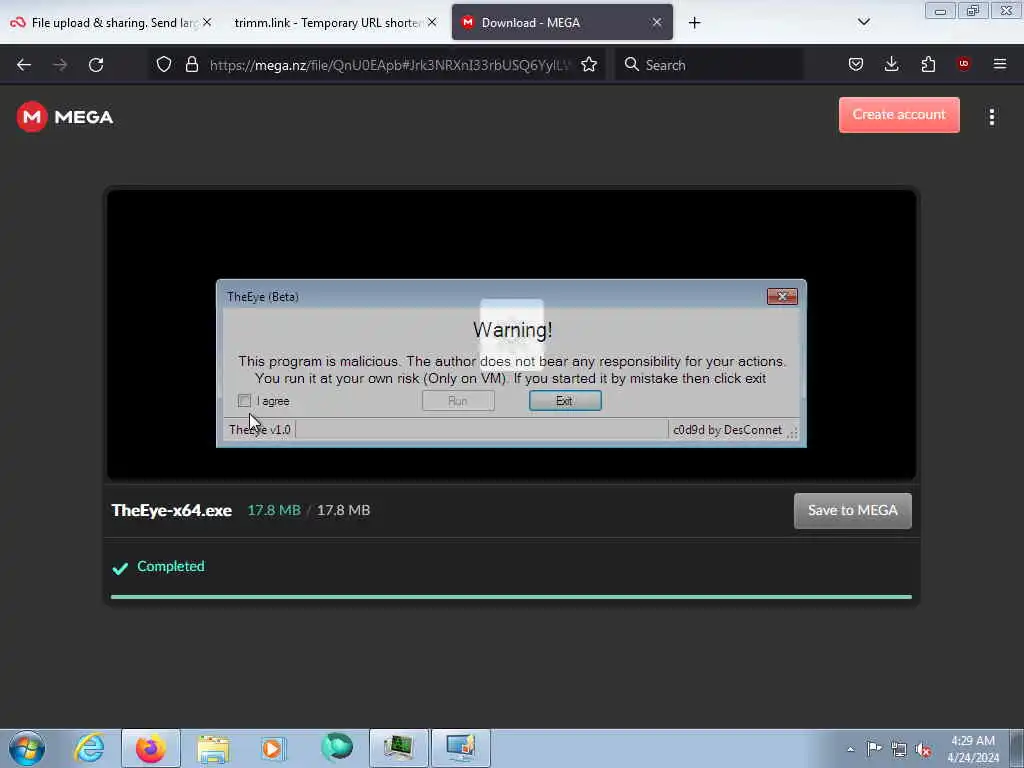Image resolution: width=1024 pixels, height=768 pixels.
Task: Go back to the previous page
Action: (24, 65)
